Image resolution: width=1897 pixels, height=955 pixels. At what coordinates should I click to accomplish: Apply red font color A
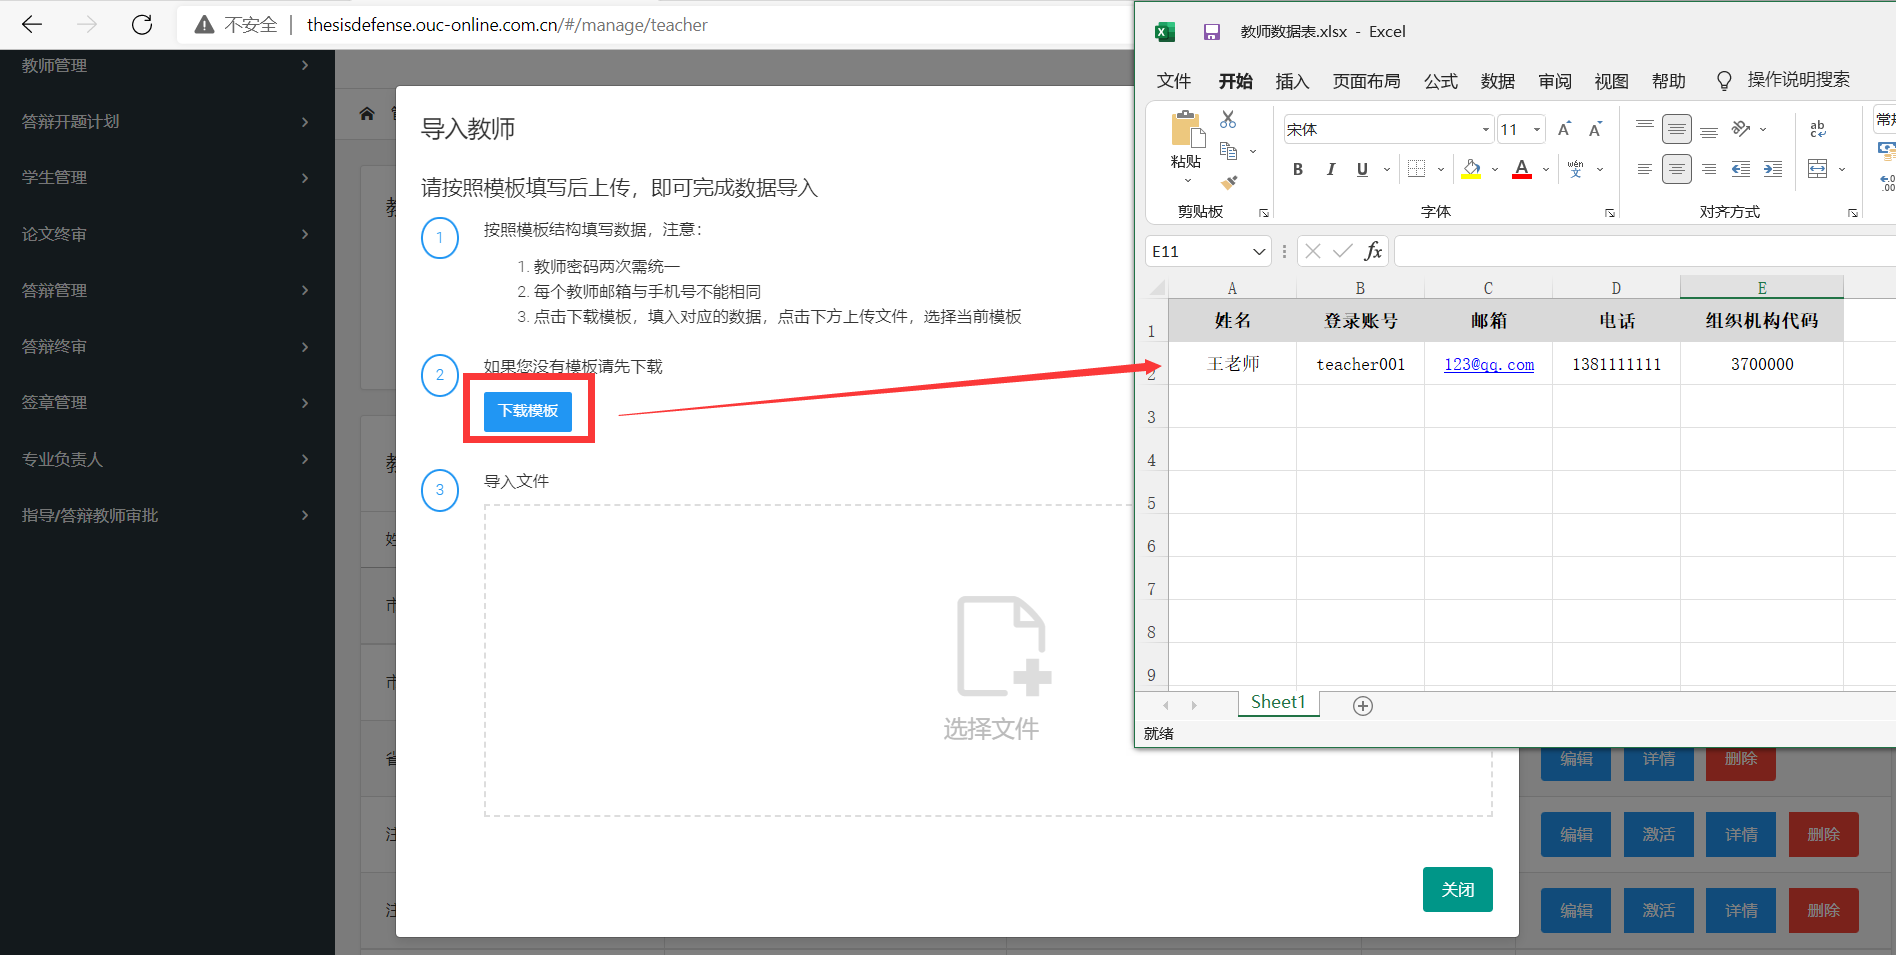coord(1522,169)
